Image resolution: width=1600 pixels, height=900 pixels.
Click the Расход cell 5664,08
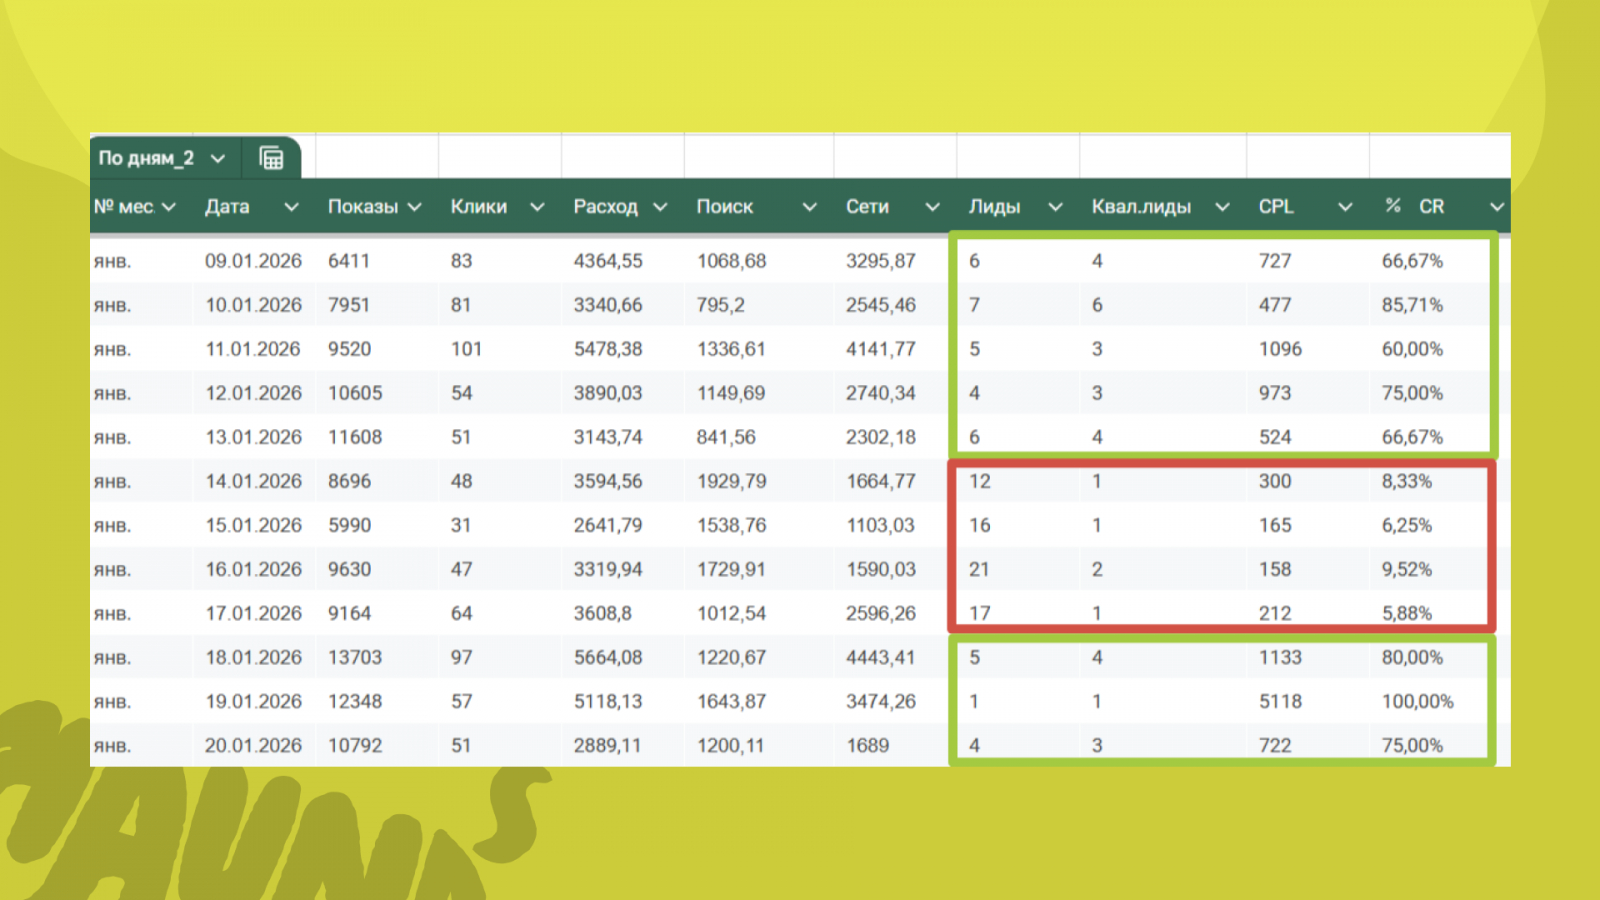point(607,657)
